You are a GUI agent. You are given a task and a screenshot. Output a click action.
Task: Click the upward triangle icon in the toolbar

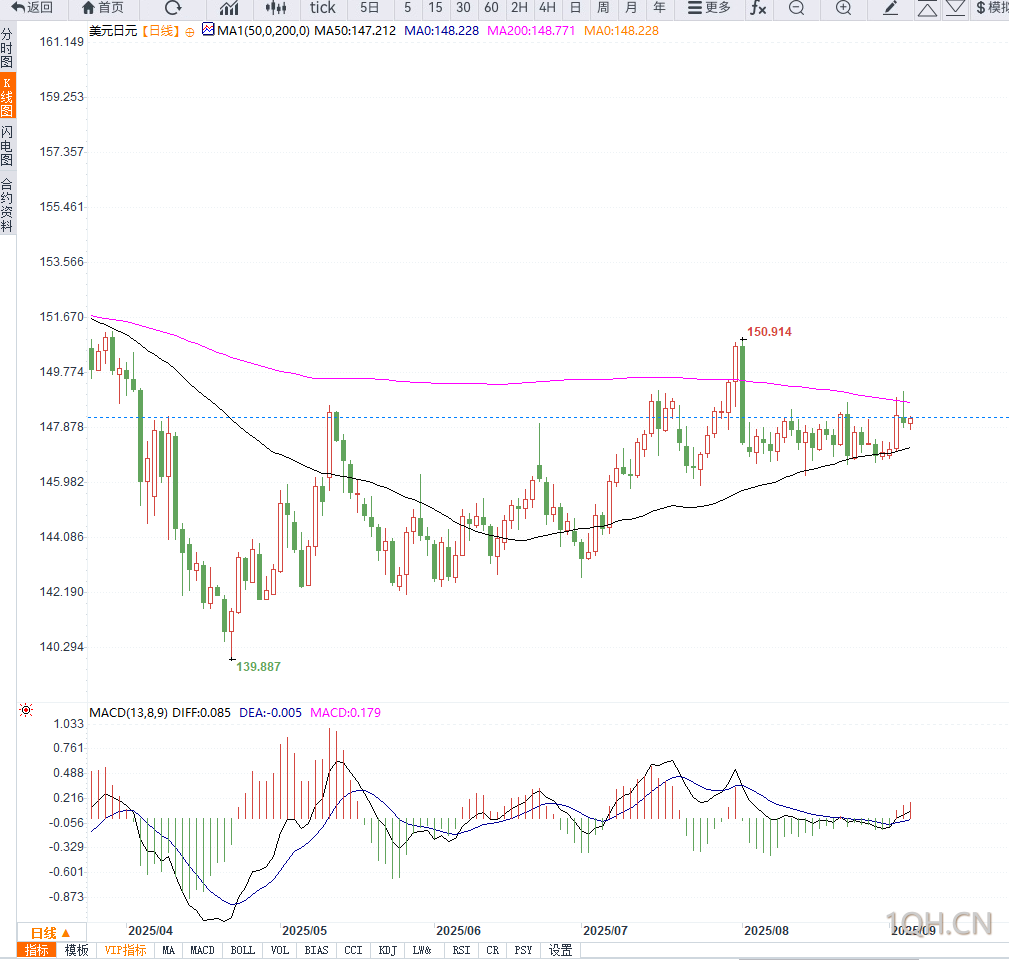[x=927, y=8]
